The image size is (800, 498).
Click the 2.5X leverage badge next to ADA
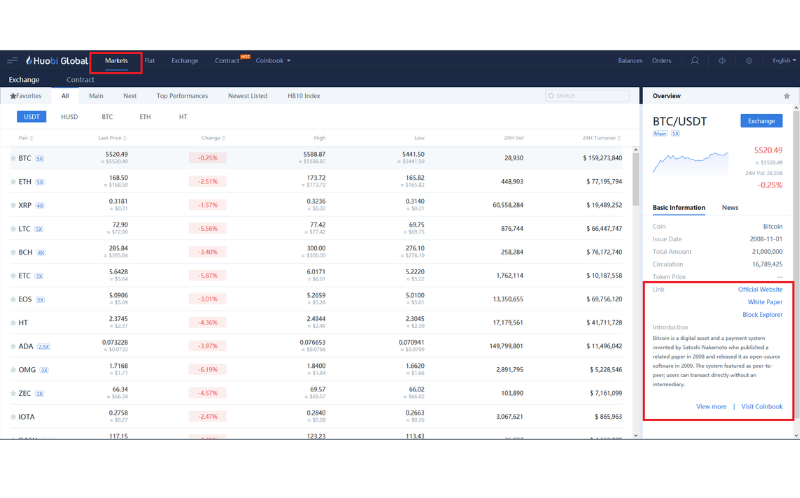tap(43, 346)
